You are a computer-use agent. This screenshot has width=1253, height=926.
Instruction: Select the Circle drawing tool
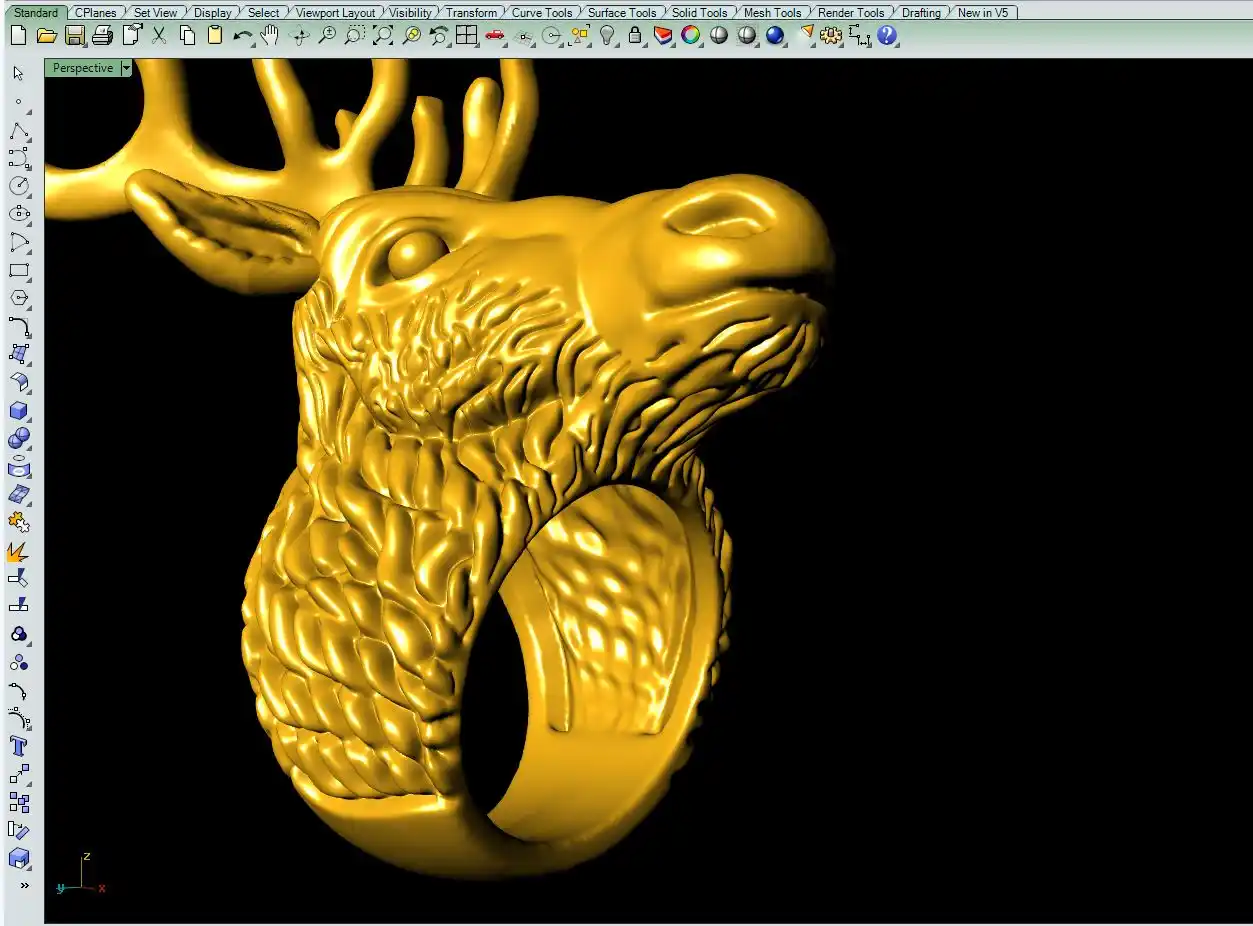[x=18, y=186]
